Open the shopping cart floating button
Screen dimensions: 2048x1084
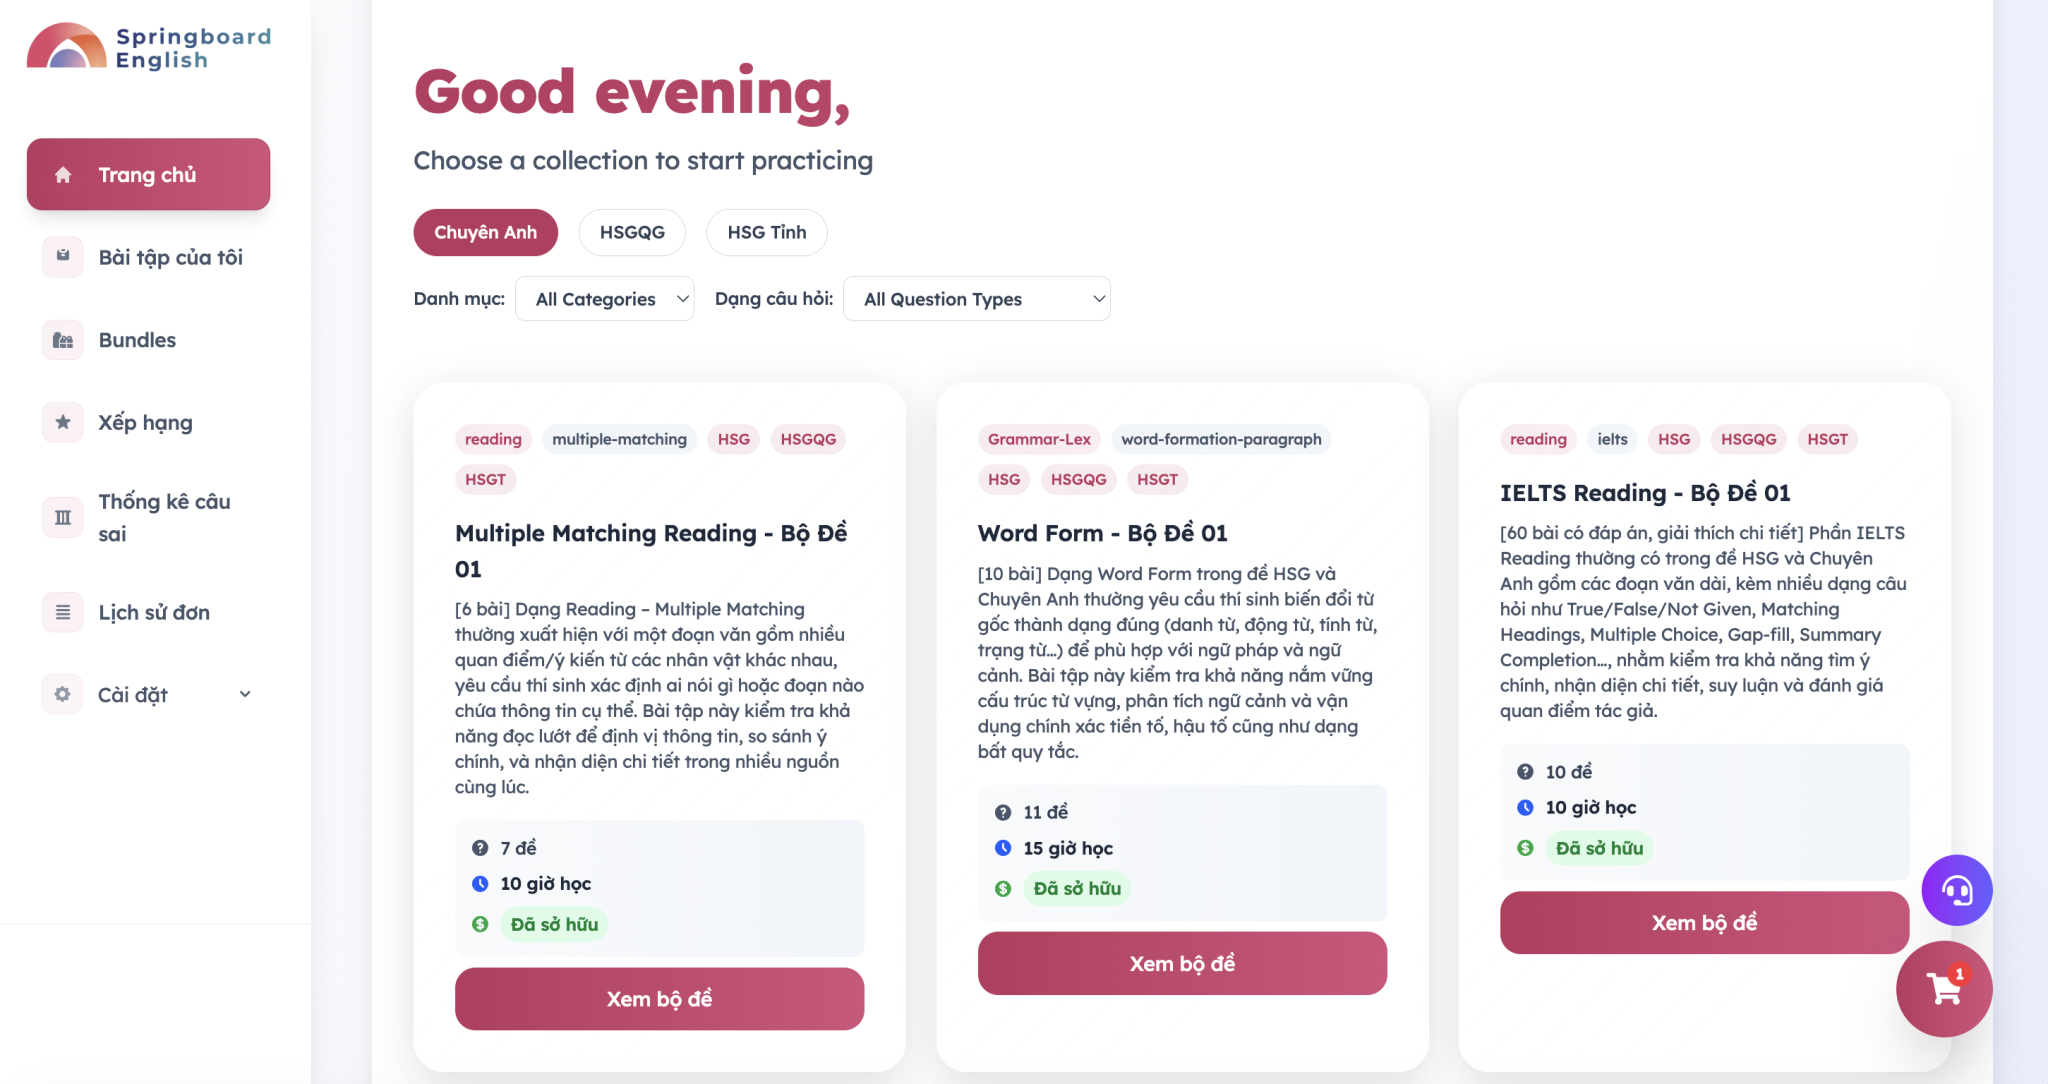1944,989
